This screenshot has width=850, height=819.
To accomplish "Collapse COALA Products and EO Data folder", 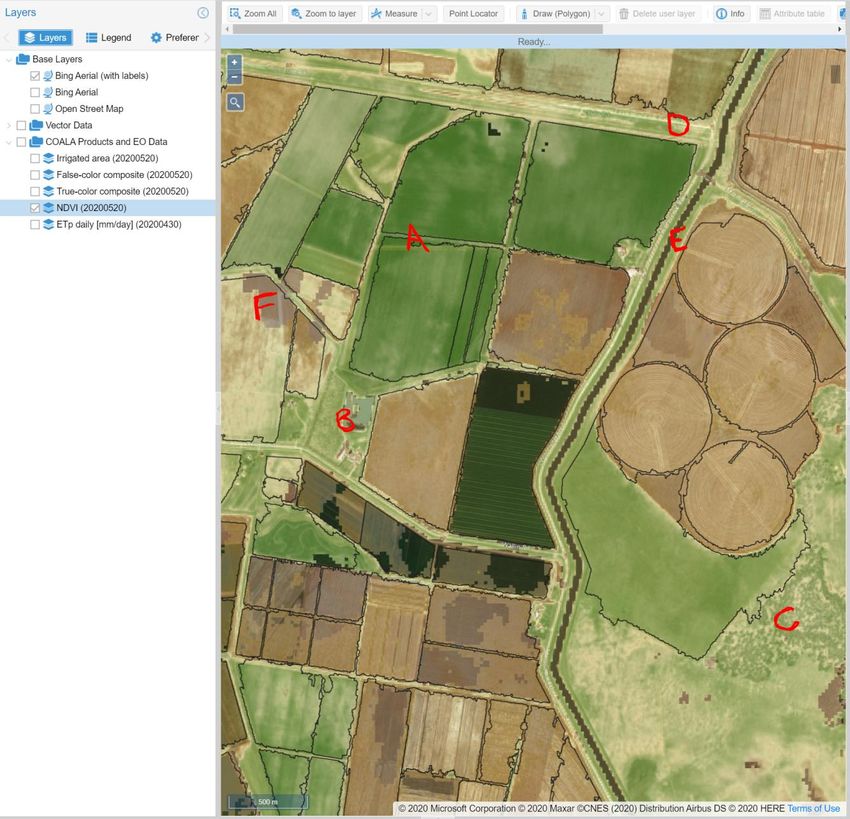I will coord(8,142).
